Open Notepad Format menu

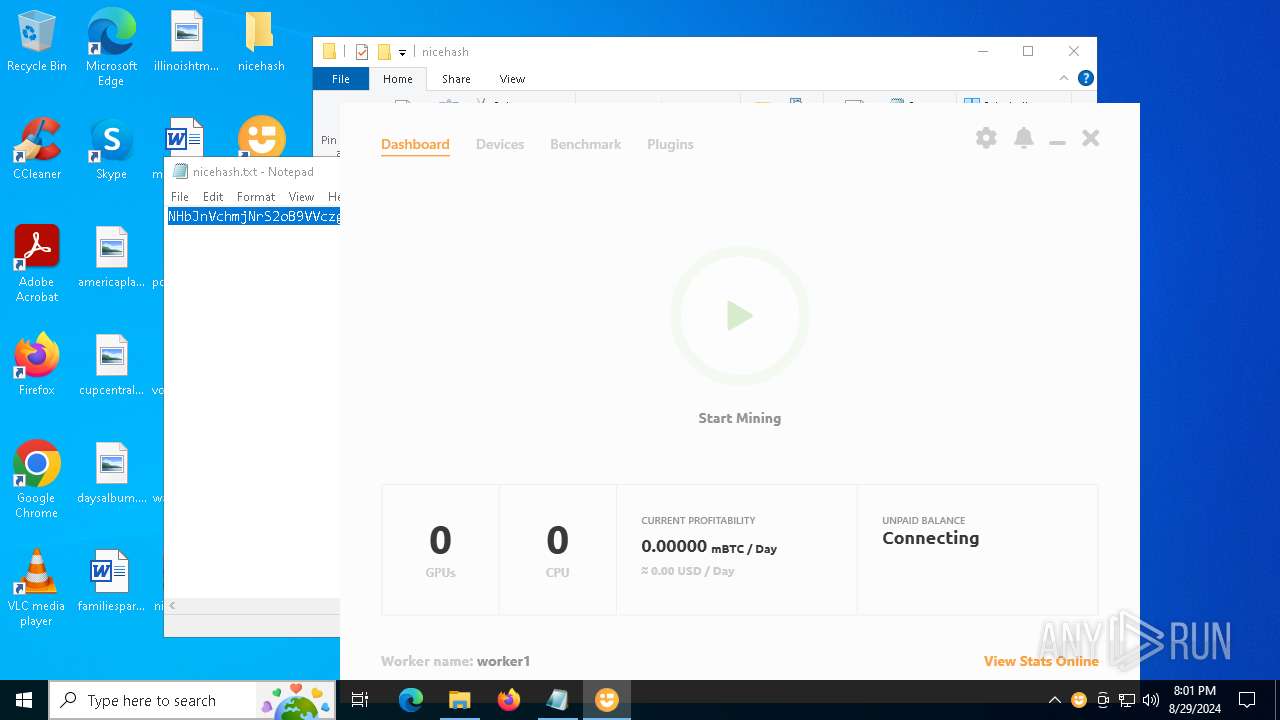256,197
